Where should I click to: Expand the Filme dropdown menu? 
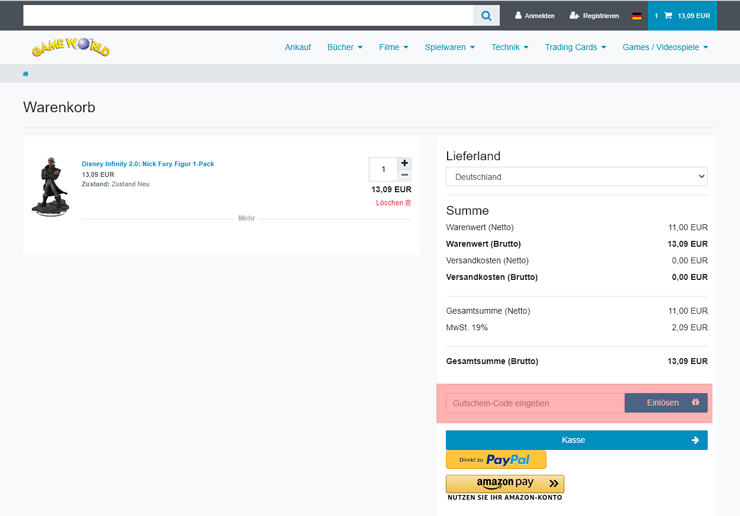[x=394, y=47]
